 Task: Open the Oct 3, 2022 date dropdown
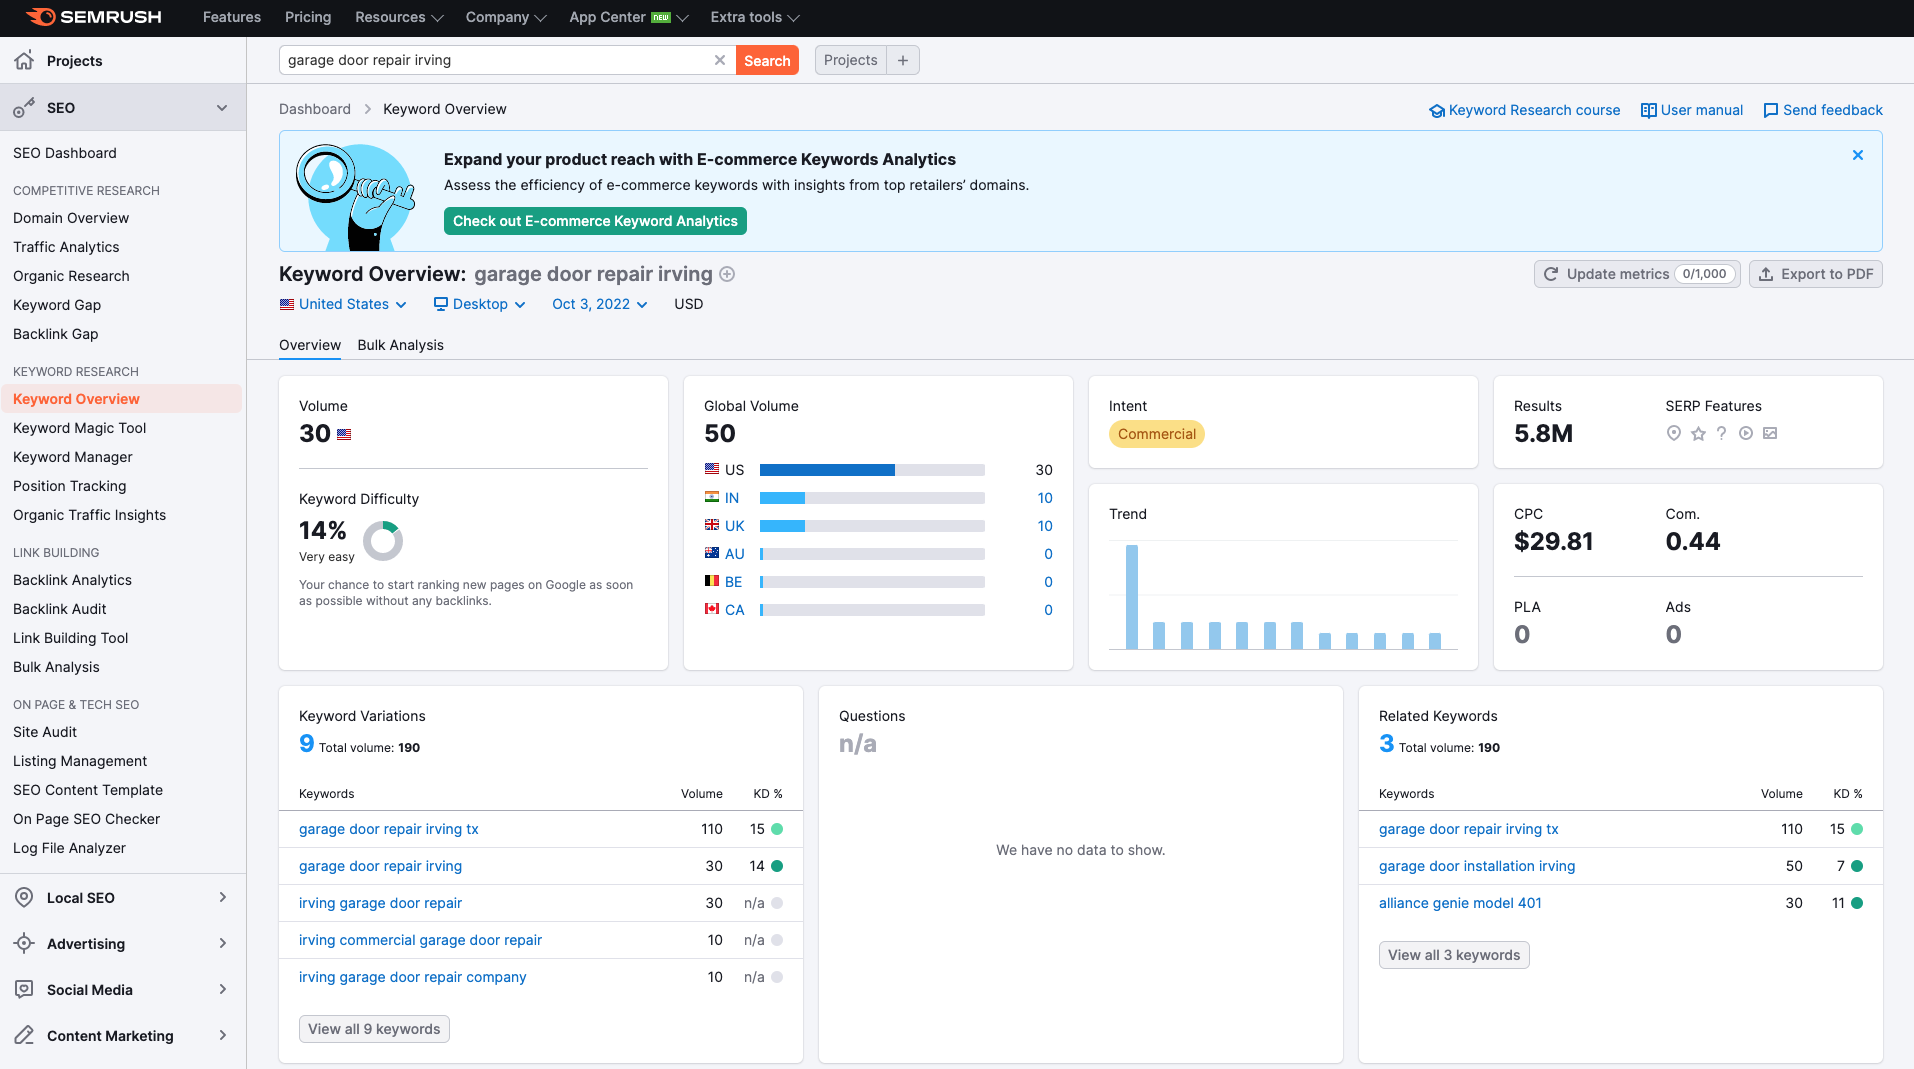[x=599, y=304]
